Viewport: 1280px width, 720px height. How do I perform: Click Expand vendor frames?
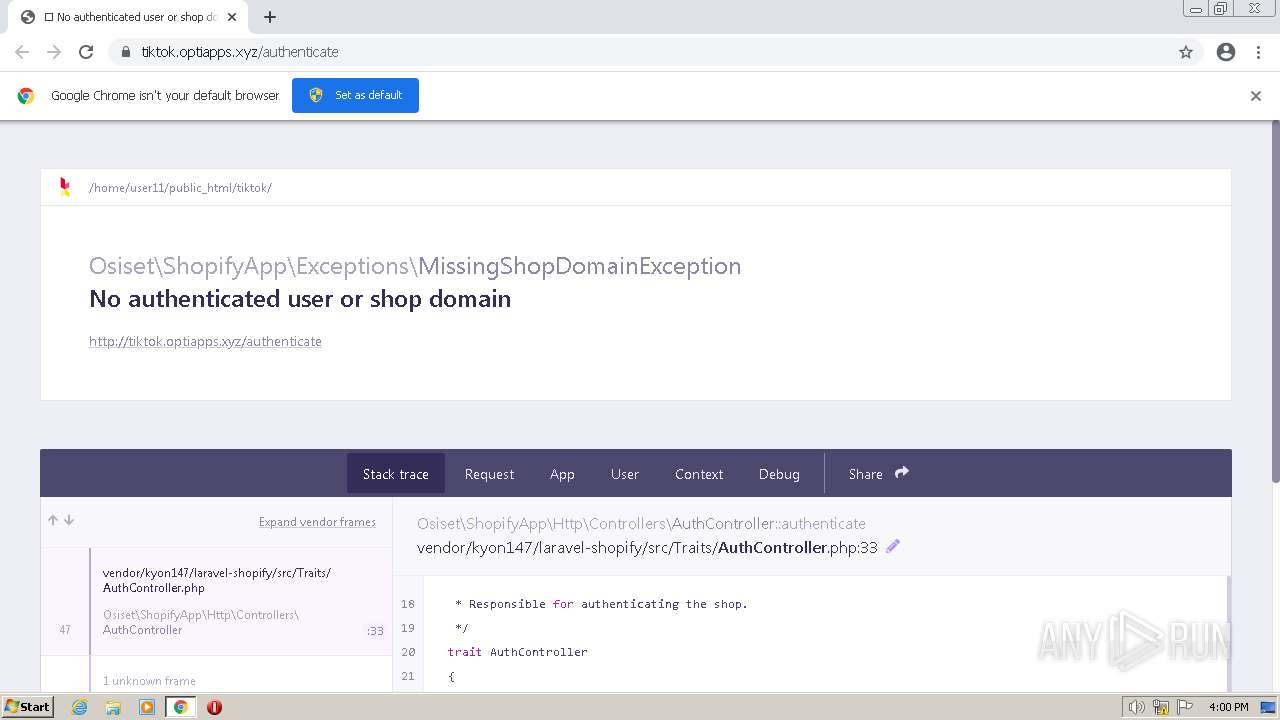(x=317, y=522)
